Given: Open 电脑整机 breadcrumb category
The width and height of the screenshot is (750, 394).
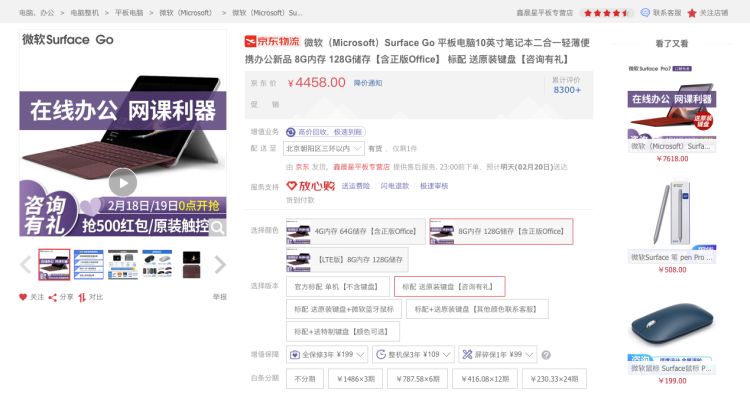Looking at the screenshot, I should pyautogui.click(x=85, y=13).
